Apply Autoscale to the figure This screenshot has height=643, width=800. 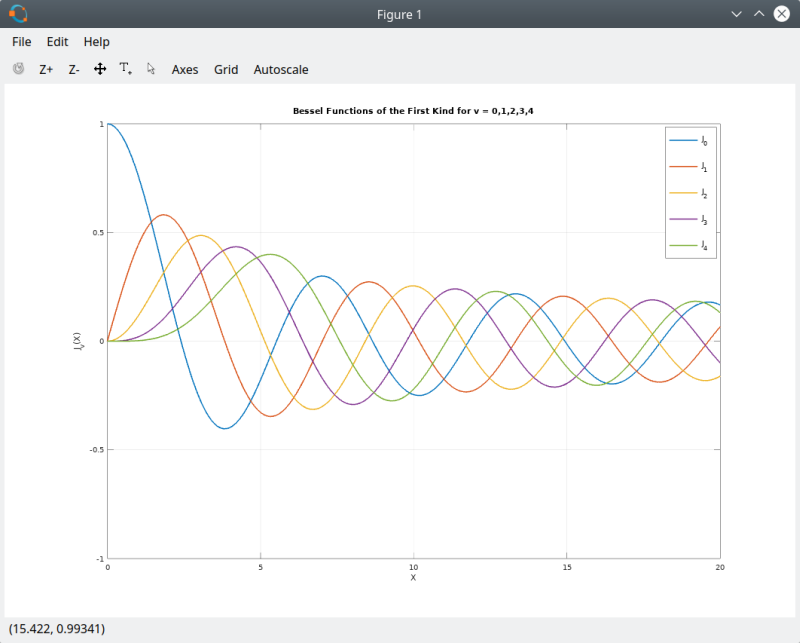click(281, 69)
